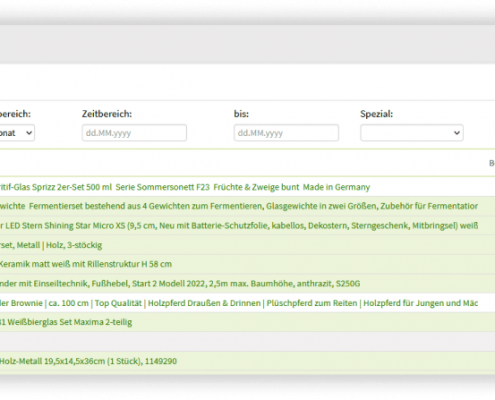This screenshot has width=495, height=400.
Task: Open the Weißbierglas Set Maxima link
Action: pyautogui.click(x=66, y=322)
